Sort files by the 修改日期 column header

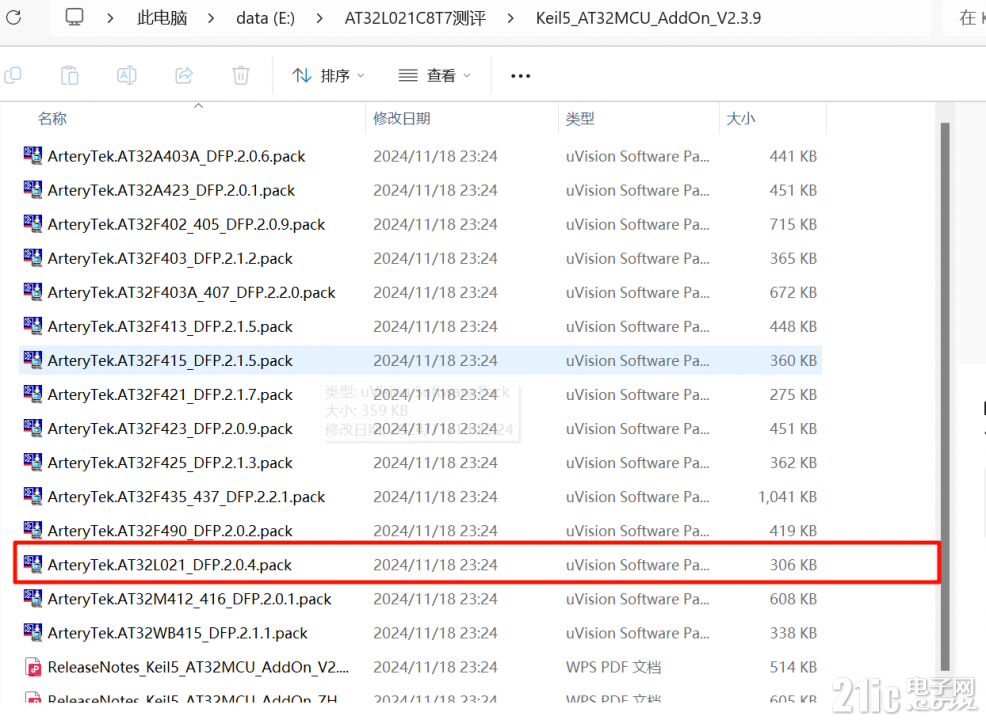coord(402,118)
